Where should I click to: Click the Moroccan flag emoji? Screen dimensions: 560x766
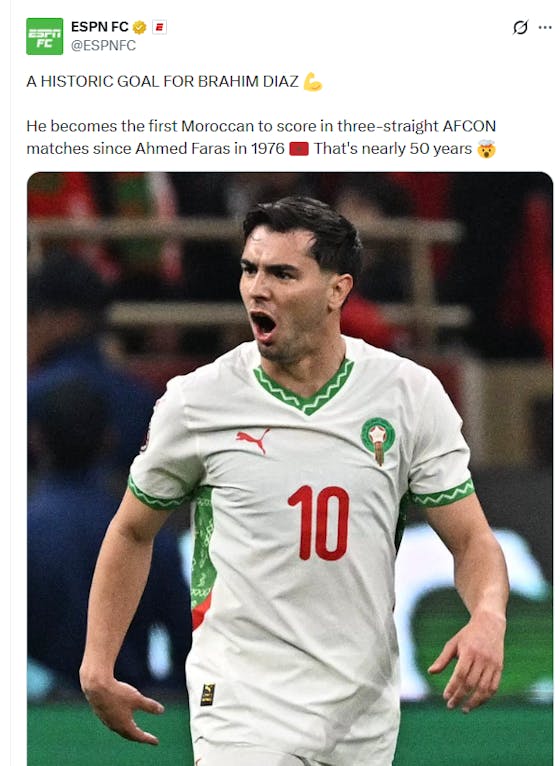pos(299,149)
